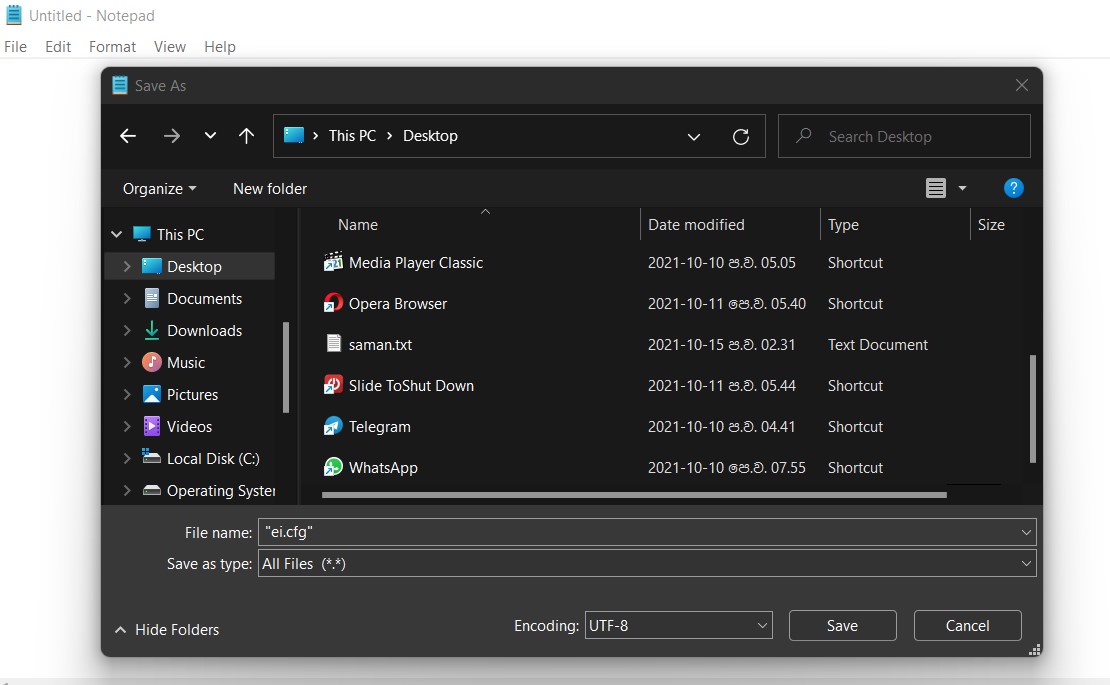This screenshot has height=685, width=1110.
Task: Click the WhatsApp shortcut icon
Action: click(x=333, y=467)
